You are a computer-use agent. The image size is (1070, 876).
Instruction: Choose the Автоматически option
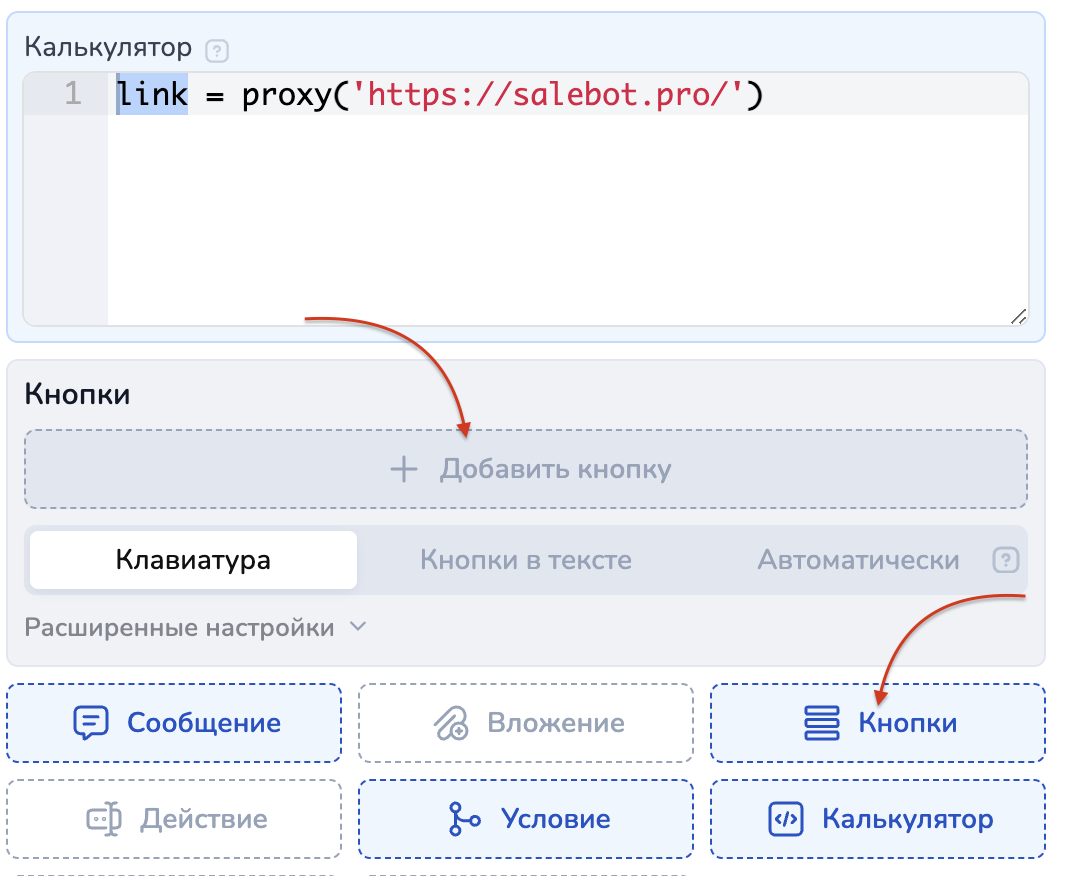pyautogui.click(x=858, y=560)
